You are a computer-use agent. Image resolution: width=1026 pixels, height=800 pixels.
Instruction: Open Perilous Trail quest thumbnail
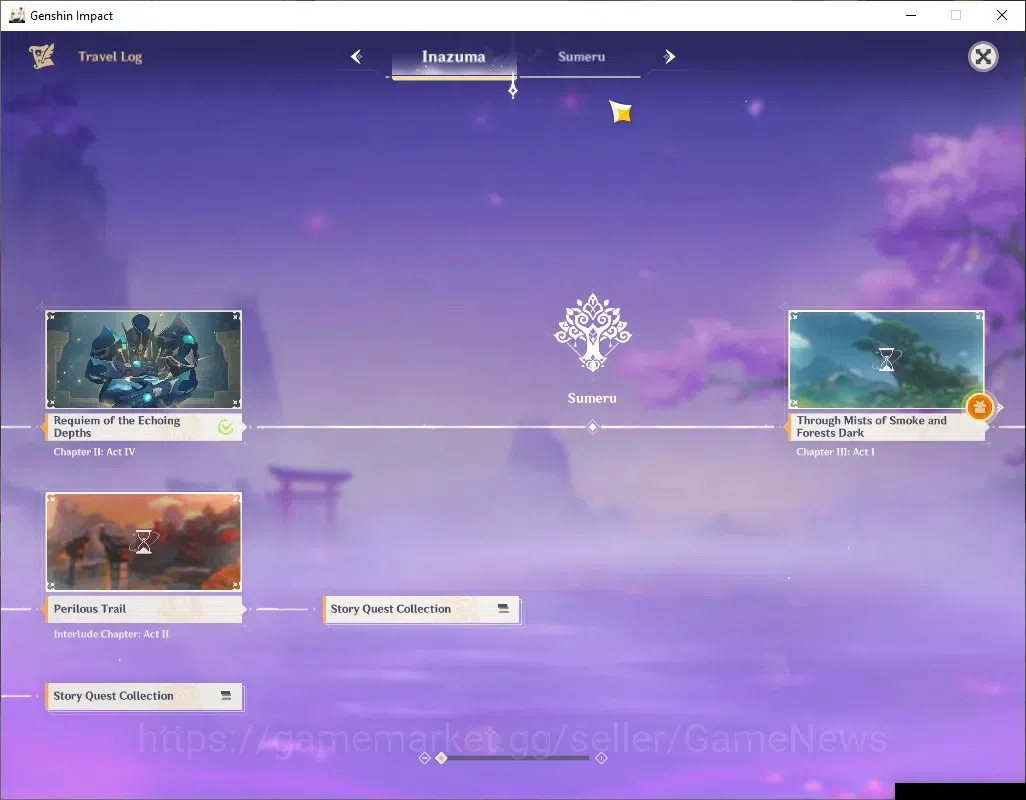pyautogui.click(x=143, y=542)
